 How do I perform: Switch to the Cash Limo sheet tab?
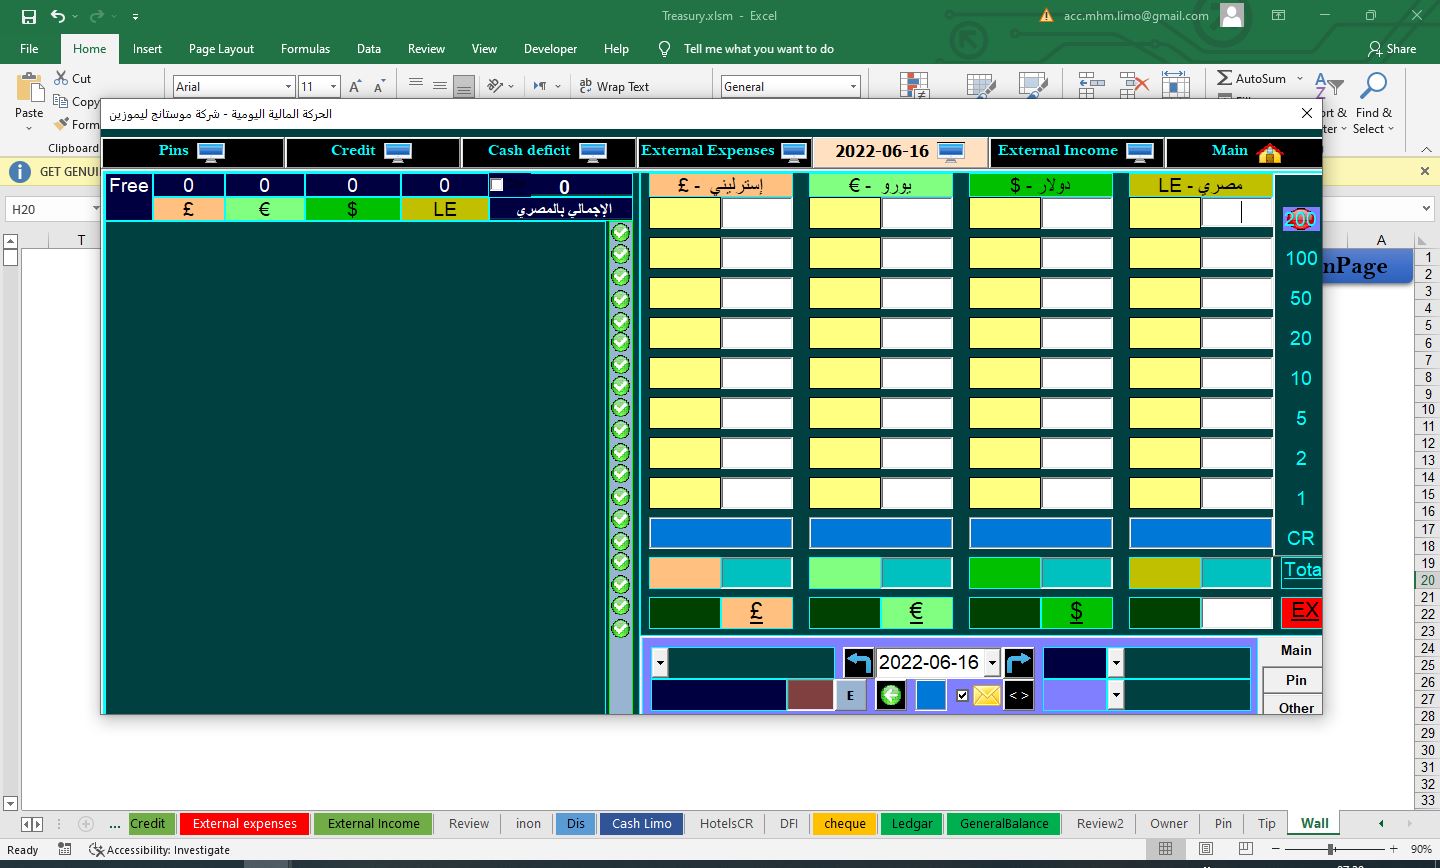tap(641, 823)
